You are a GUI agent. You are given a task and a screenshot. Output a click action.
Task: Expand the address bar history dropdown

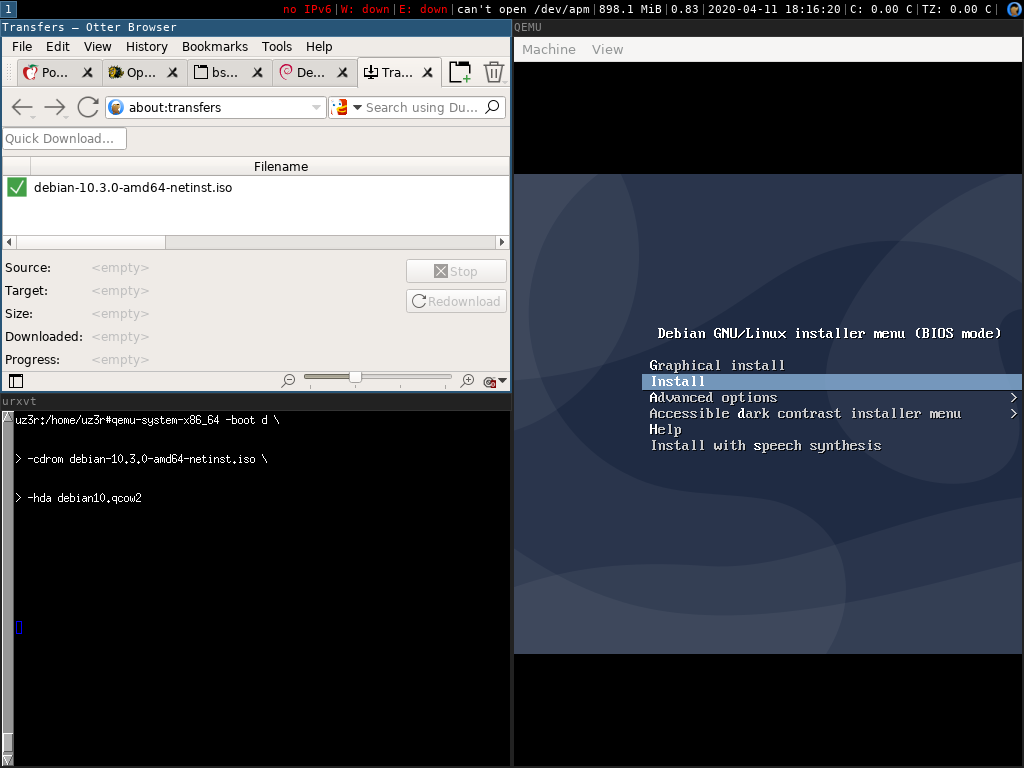316,107
